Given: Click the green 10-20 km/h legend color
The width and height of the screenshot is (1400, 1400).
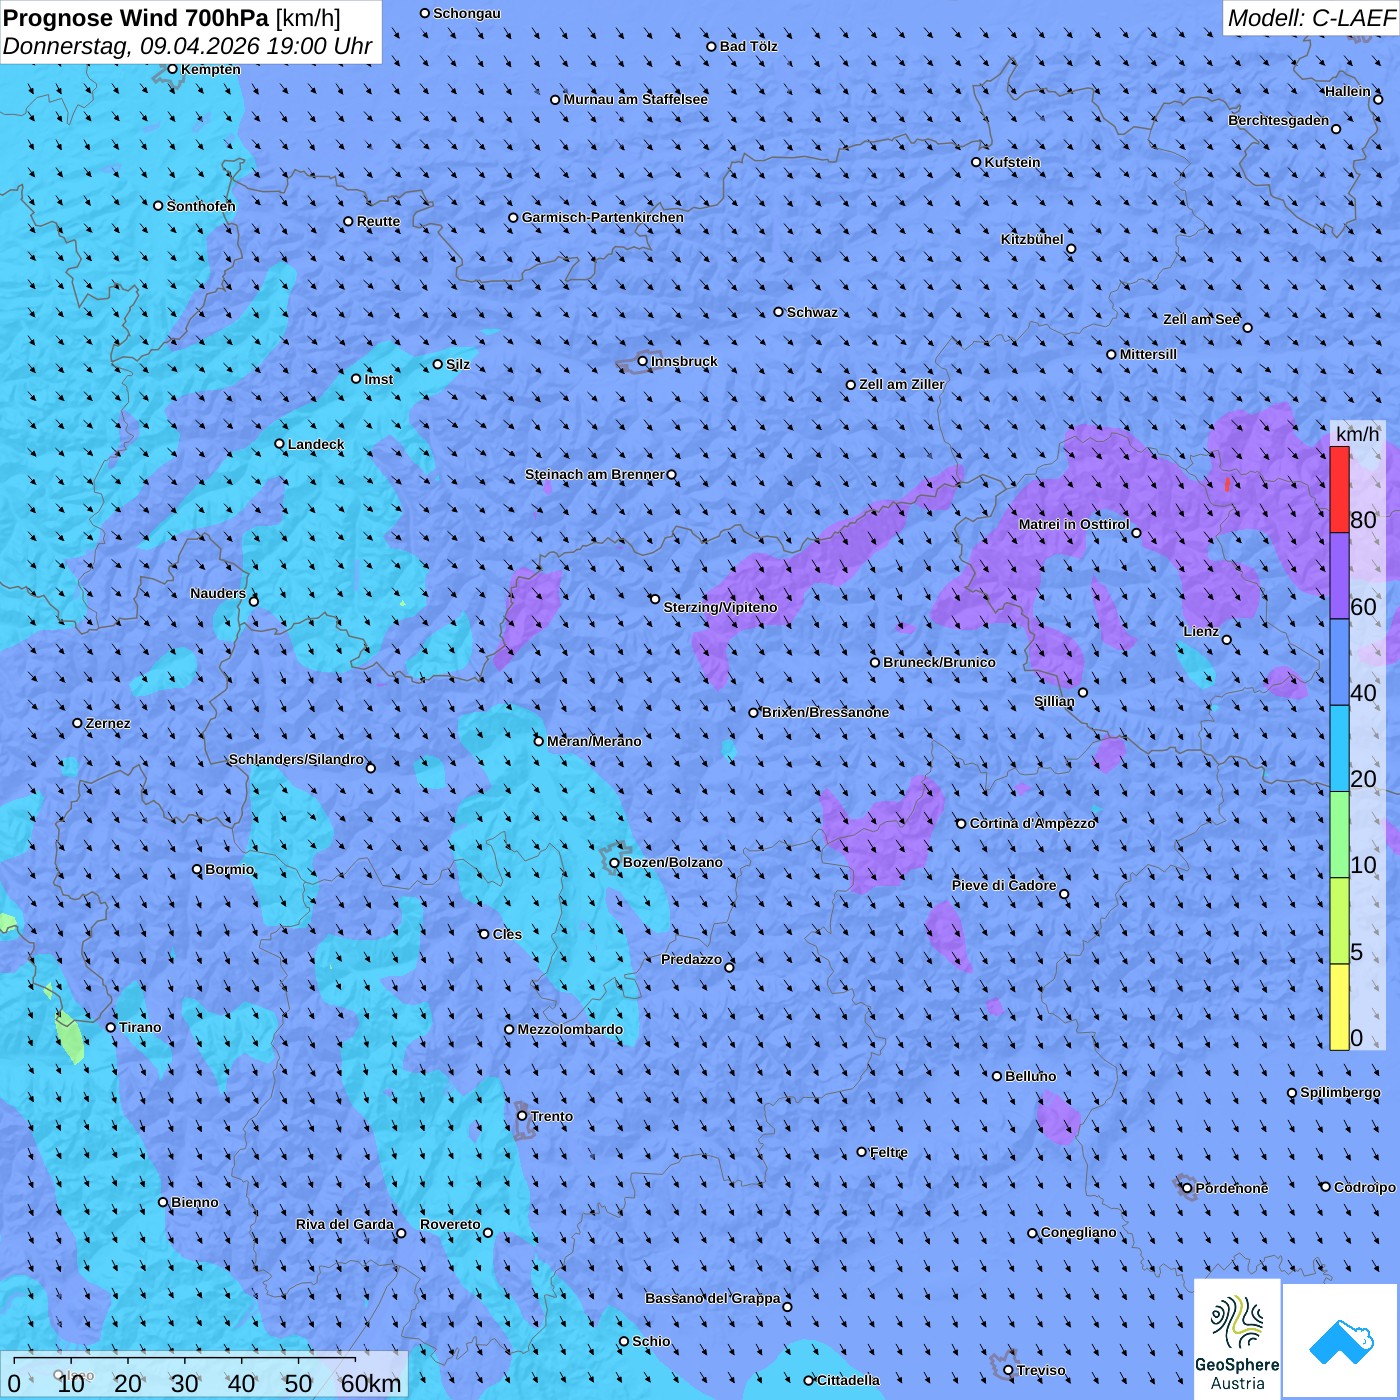Looking at the screenshot, I should pos(1339,835).
